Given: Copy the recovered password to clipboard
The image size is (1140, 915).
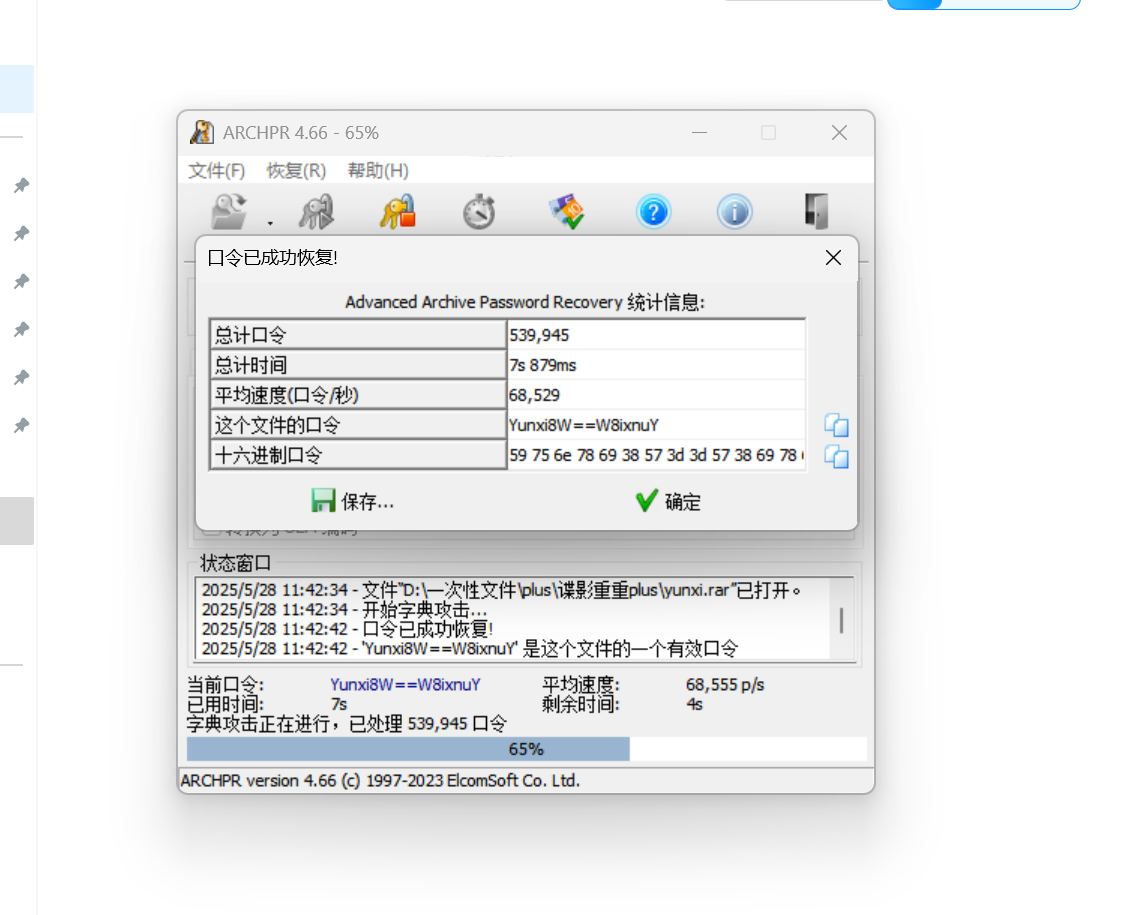Looking at the screenshot, I should coord(836,425).
